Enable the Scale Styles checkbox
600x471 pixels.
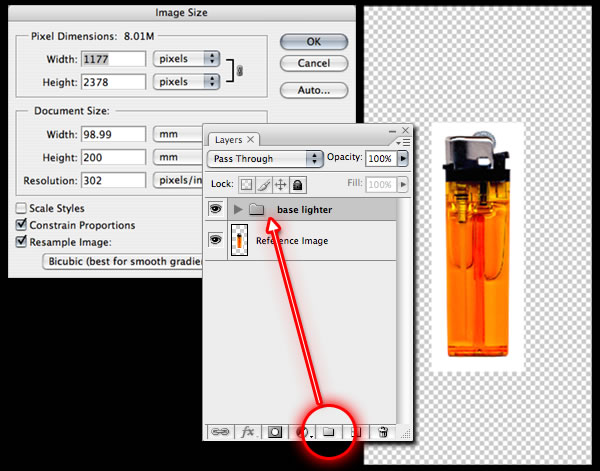tap(21, 209)
